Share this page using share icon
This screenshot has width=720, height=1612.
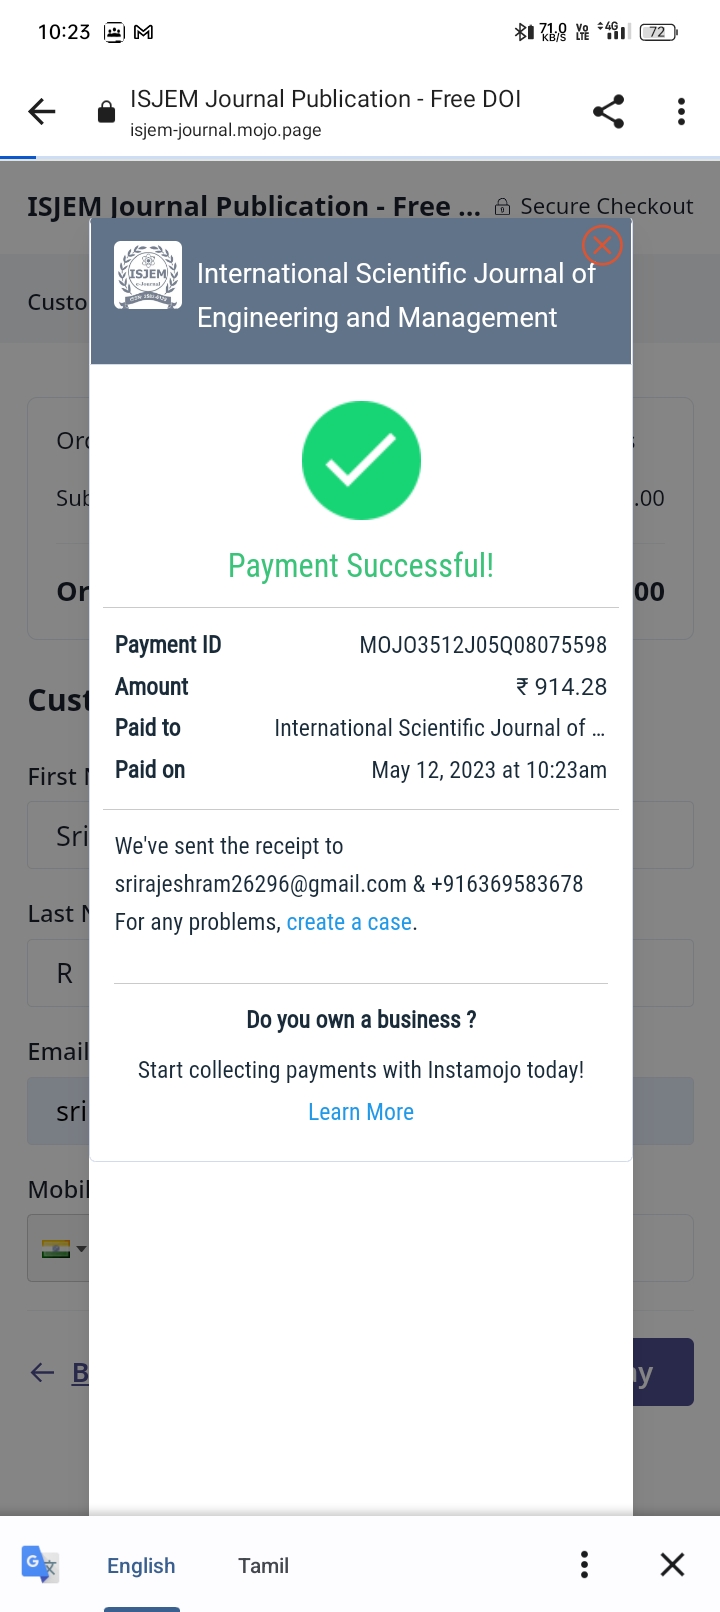[x=608, y=112]
